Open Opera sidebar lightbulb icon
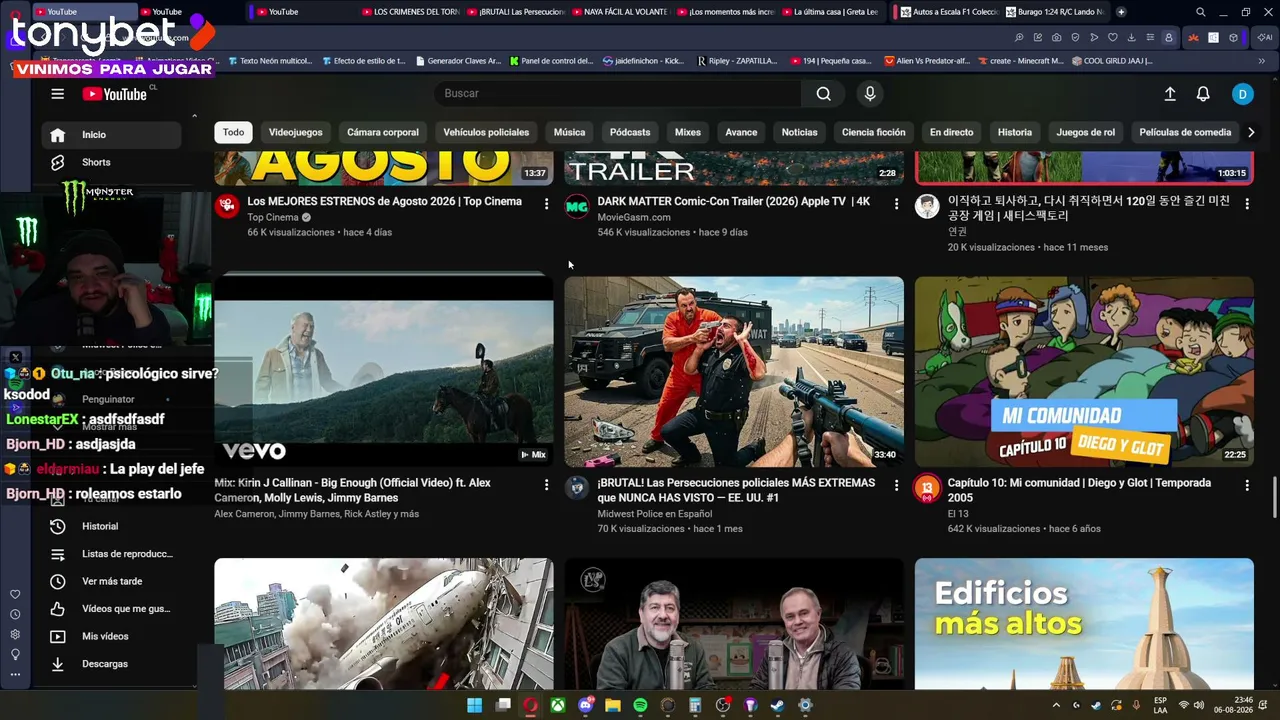The image size is (1280, 720). point(15,655)
